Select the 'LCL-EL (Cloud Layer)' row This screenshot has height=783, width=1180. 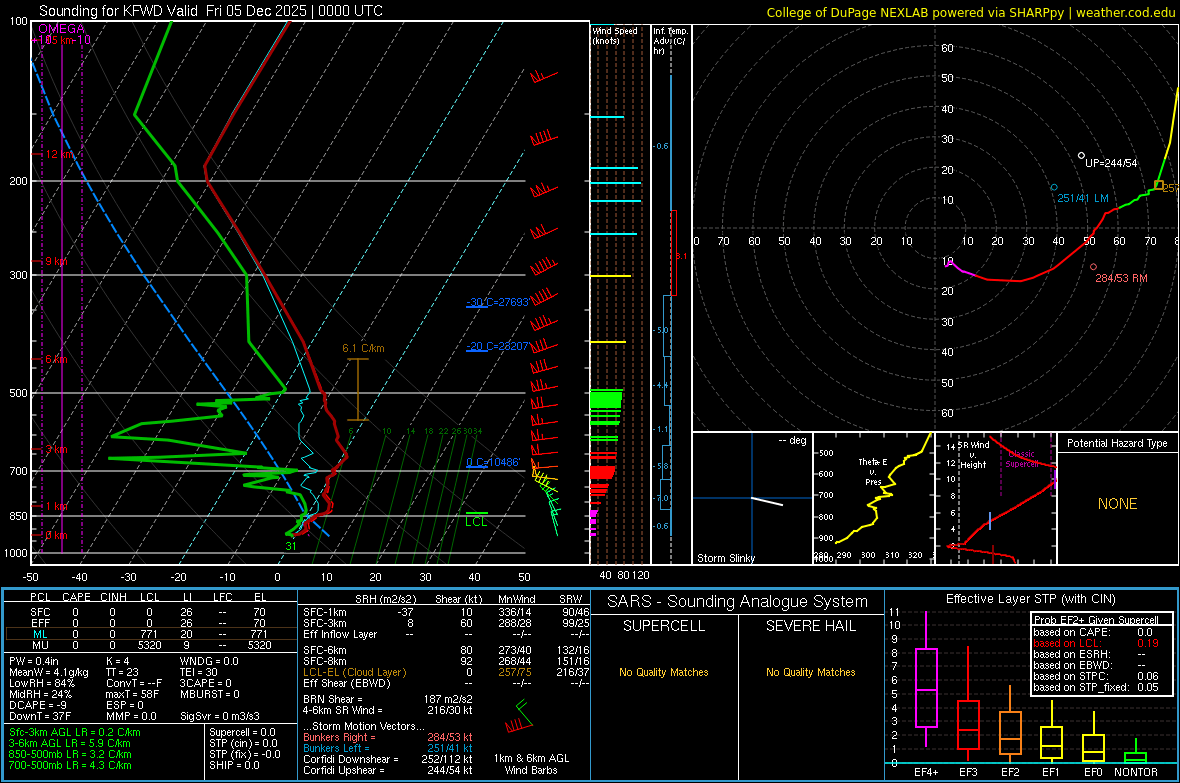(x=446, y=672)
